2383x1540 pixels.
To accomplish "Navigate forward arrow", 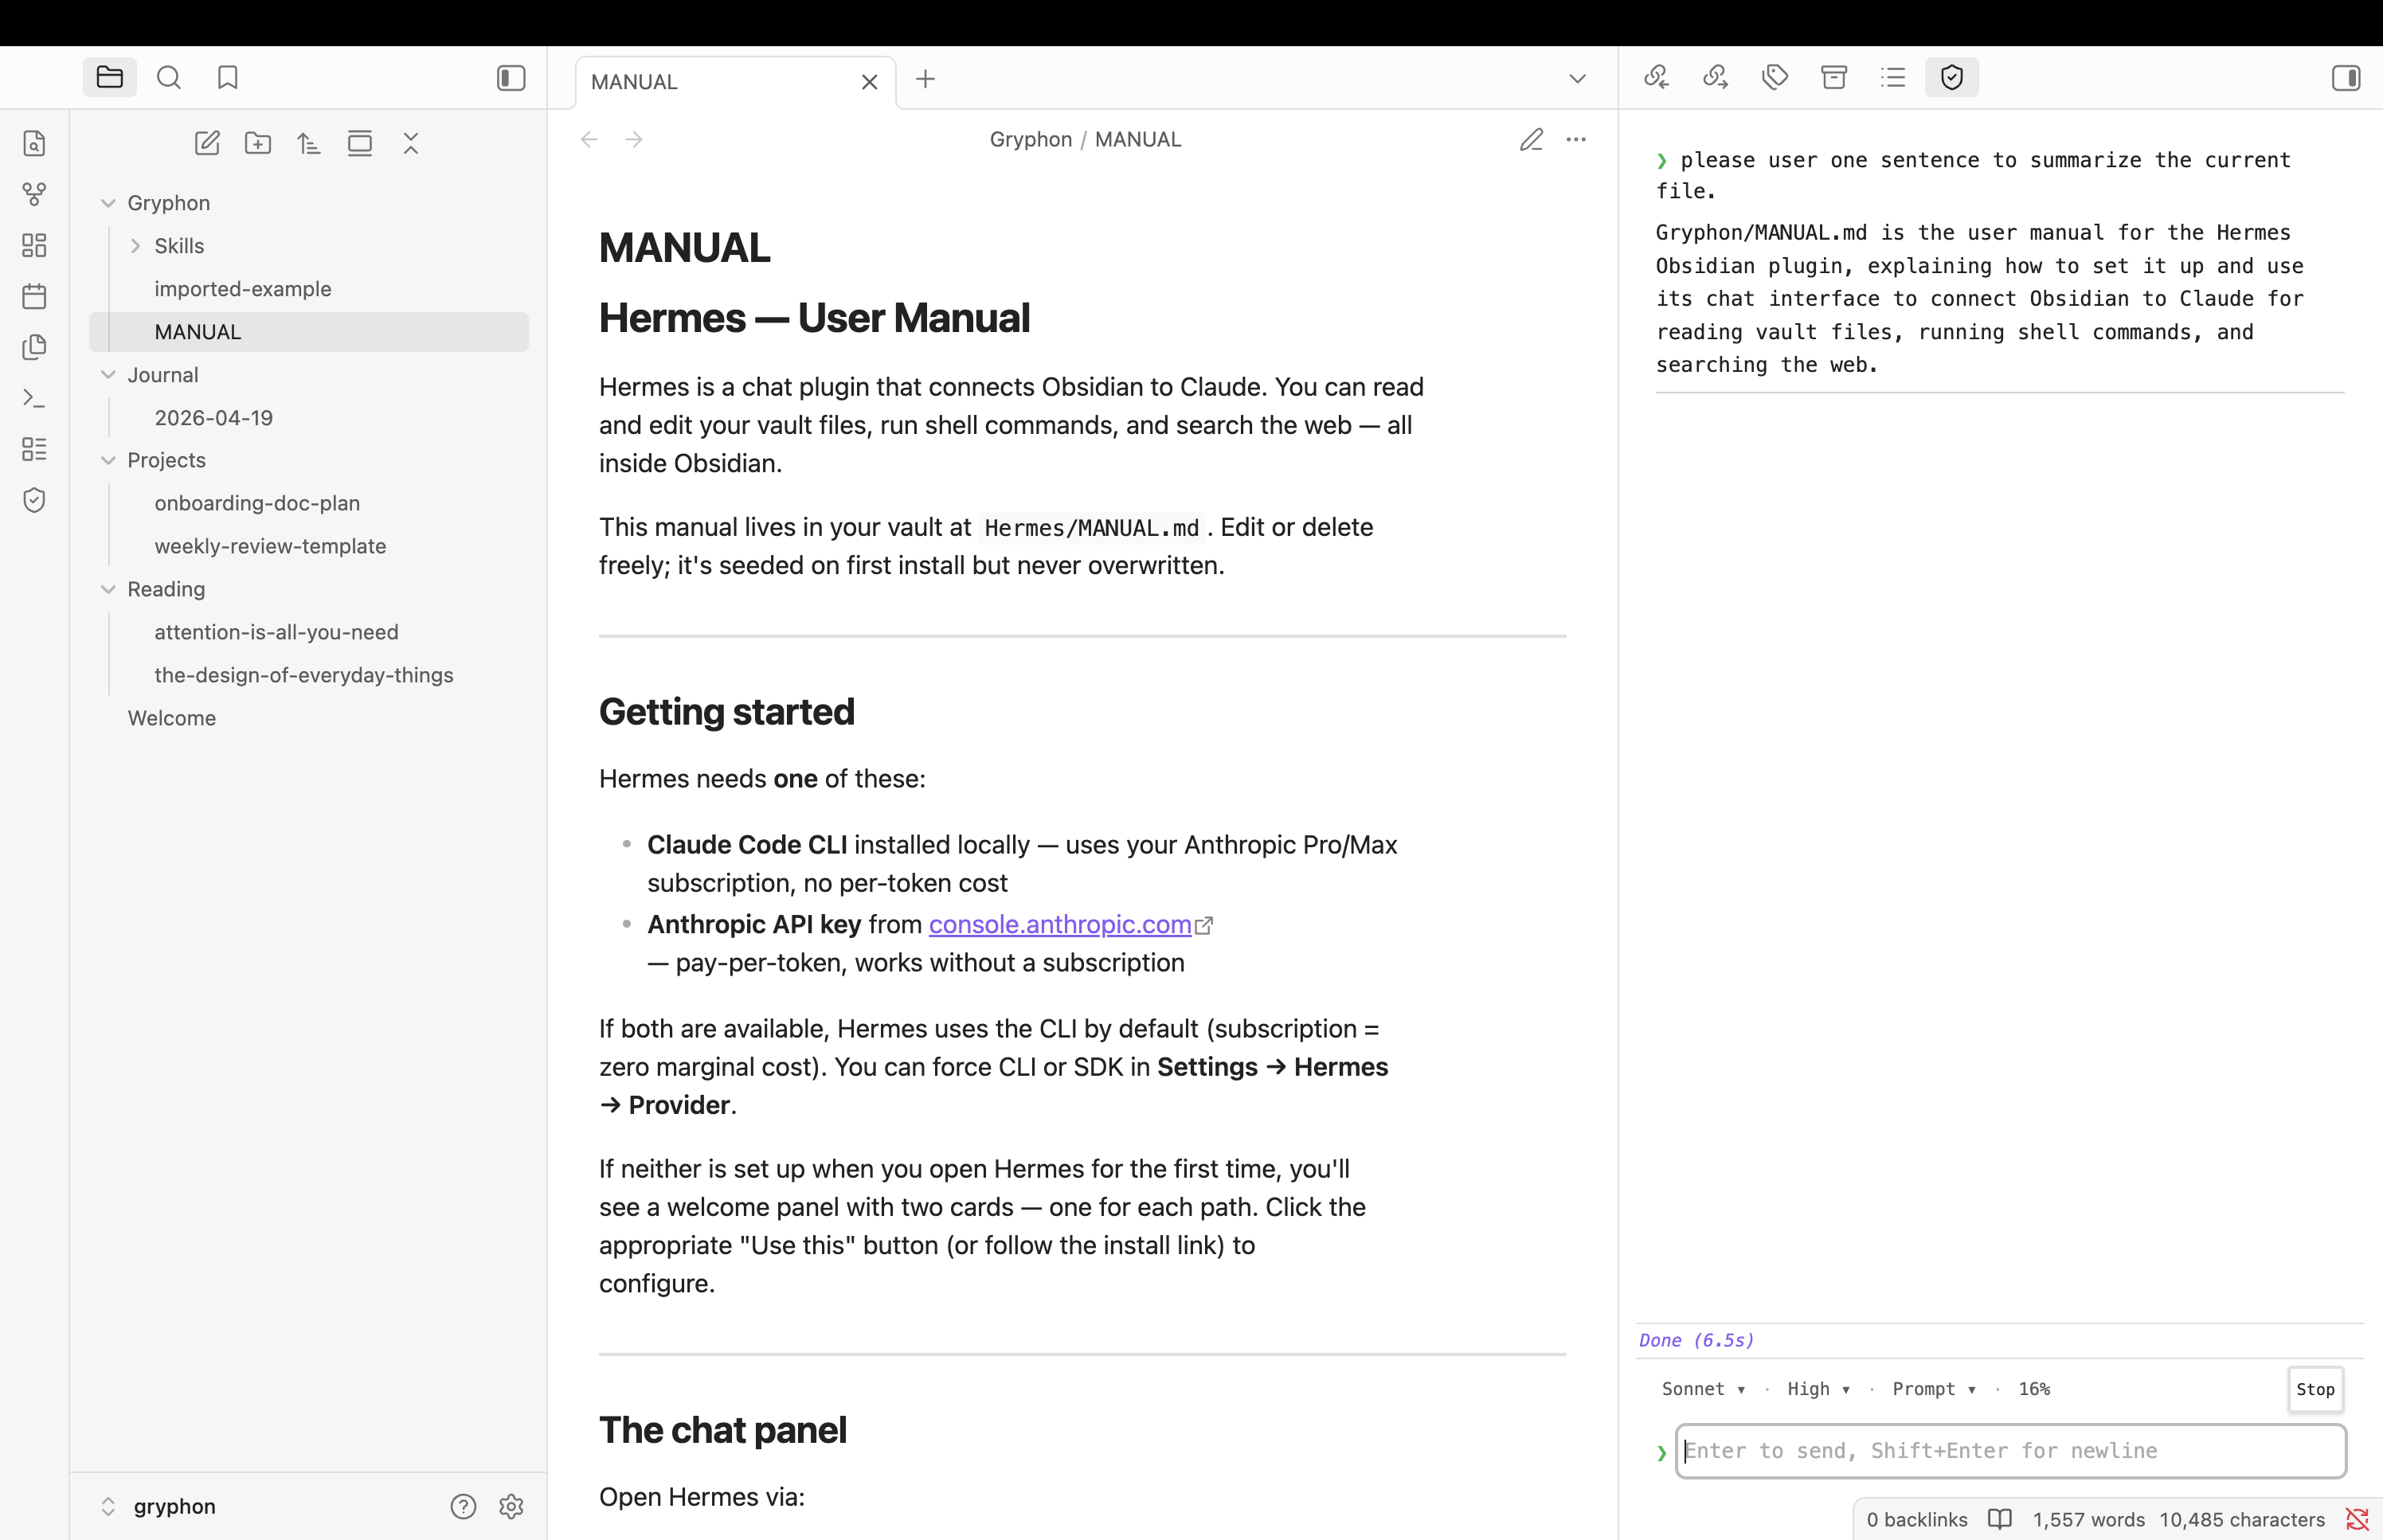I will point(634,140).
